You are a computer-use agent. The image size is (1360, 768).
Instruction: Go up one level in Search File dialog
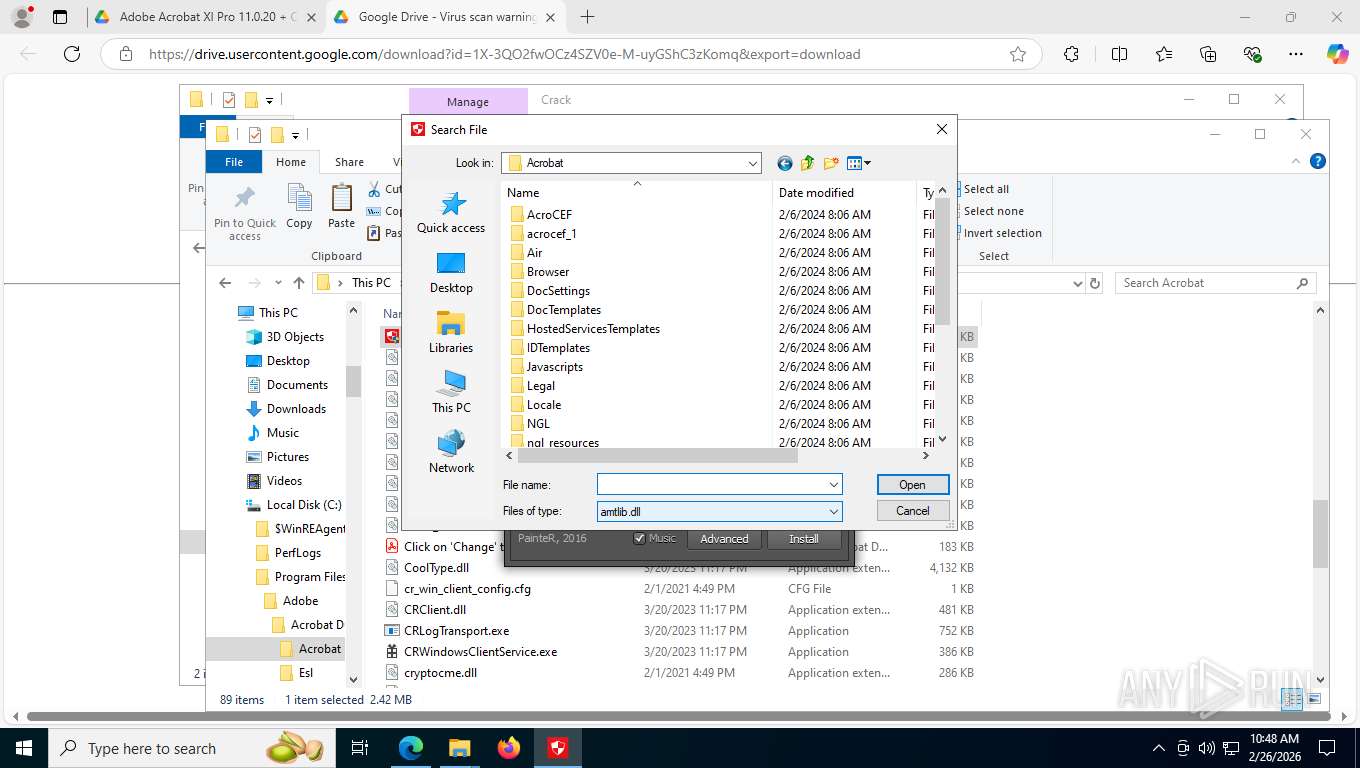(807, 163)
